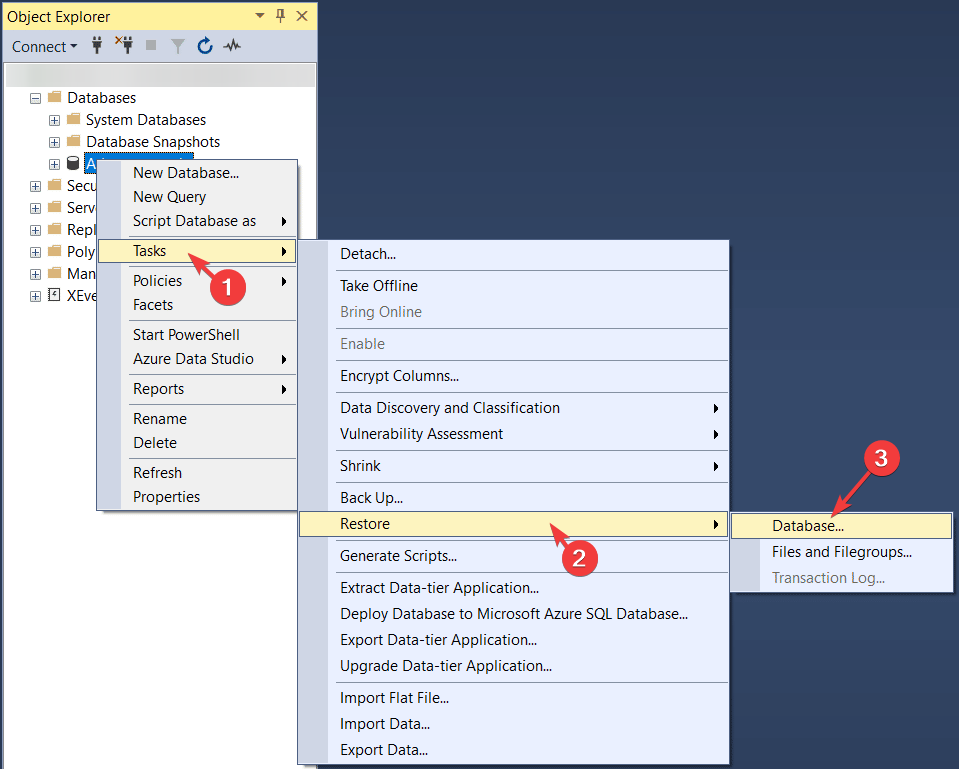Image resolution: width=959 pixels, height=769 pixels.
Task: Open Activity Monitor using the pulse icon
Action: point(231,45)
